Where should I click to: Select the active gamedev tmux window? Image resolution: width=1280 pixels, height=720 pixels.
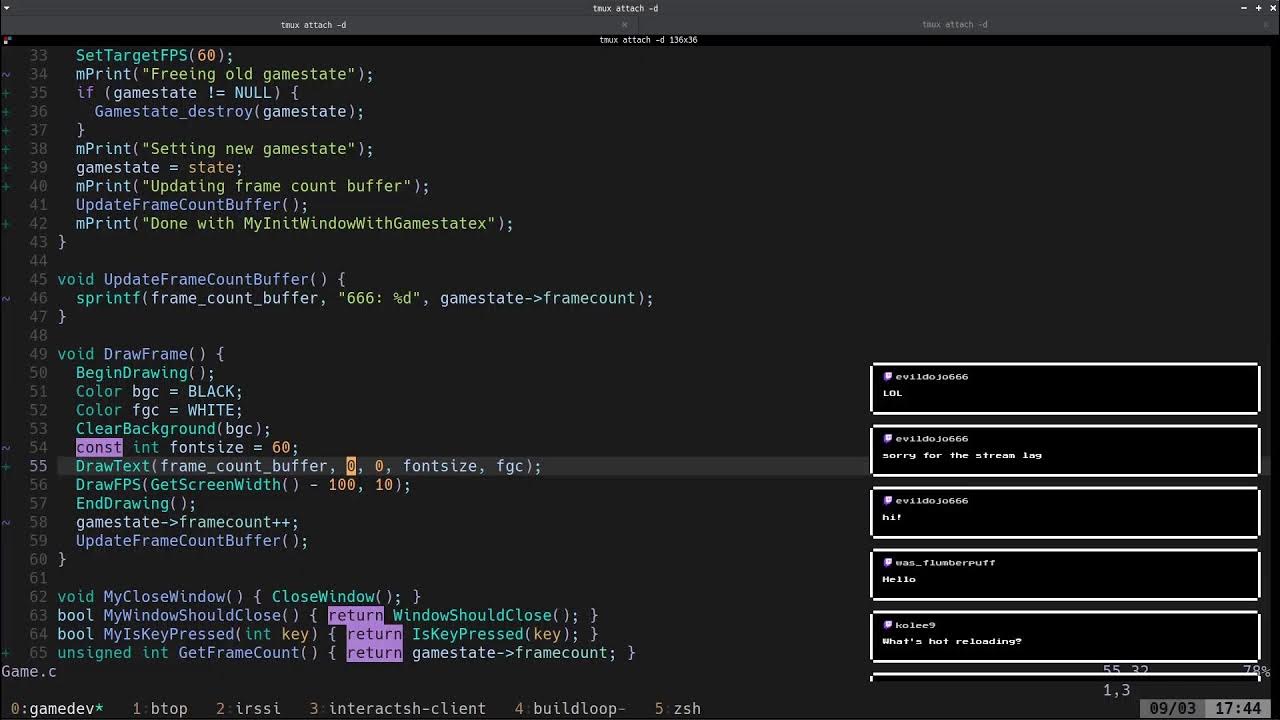tap(55, 708)
